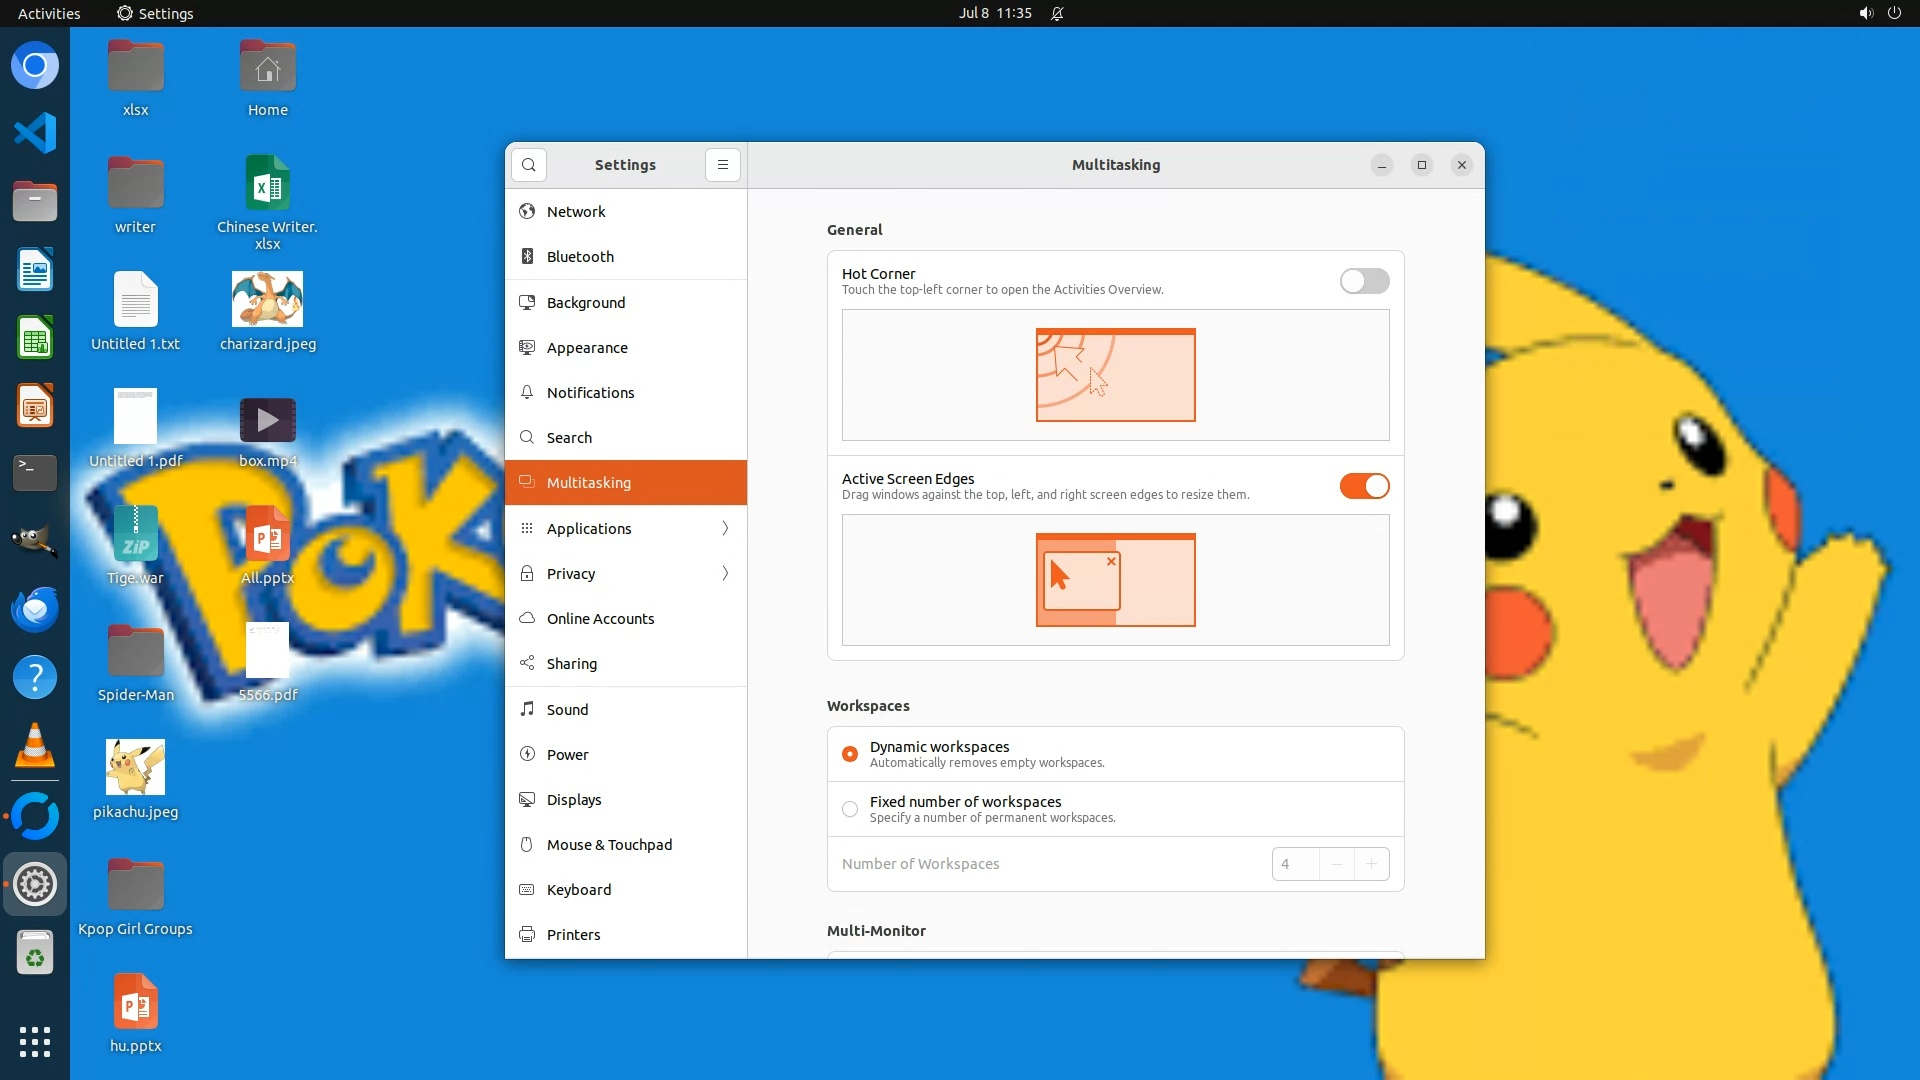Open Thunderbird from the dock

click(x=35, y=609)
